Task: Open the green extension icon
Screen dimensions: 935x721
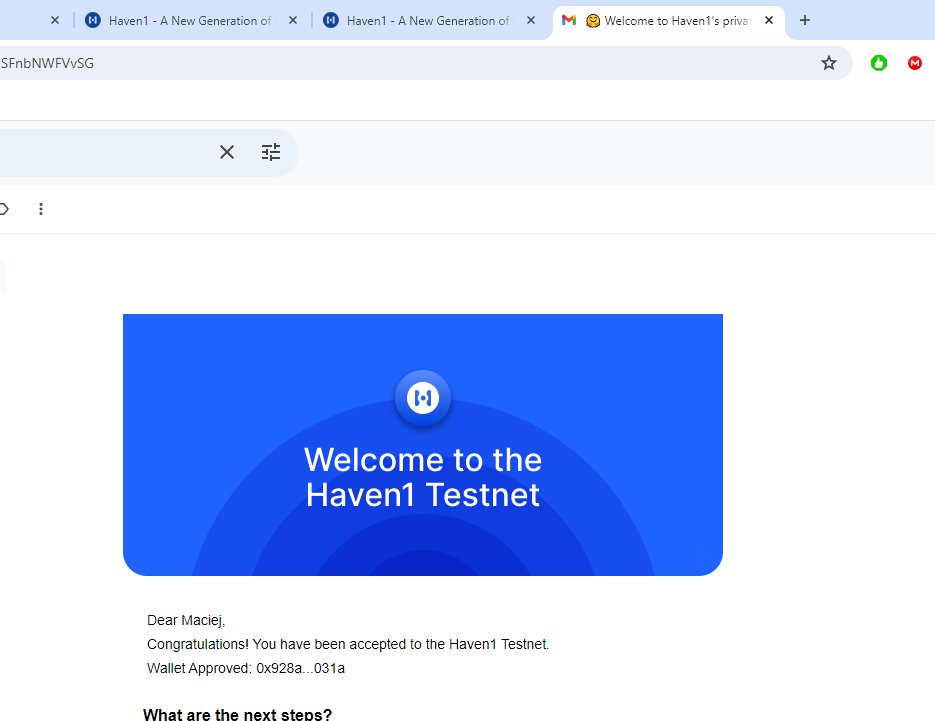Action: tap(879, 63)
